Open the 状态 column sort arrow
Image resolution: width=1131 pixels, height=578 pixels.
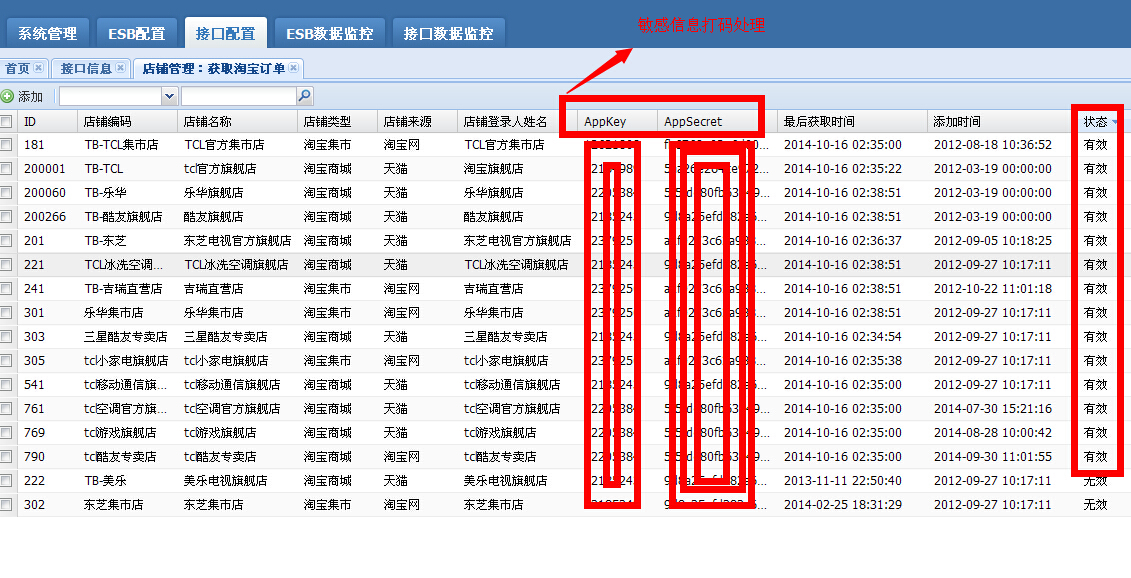[x=1114, y=122]
